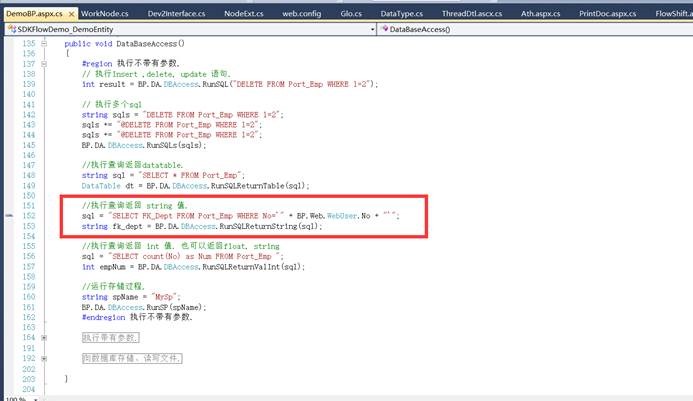Close the DemoBP.aspx.cs tab
The width and height of the screenshot is (693, 401).
tap(71, 14)
